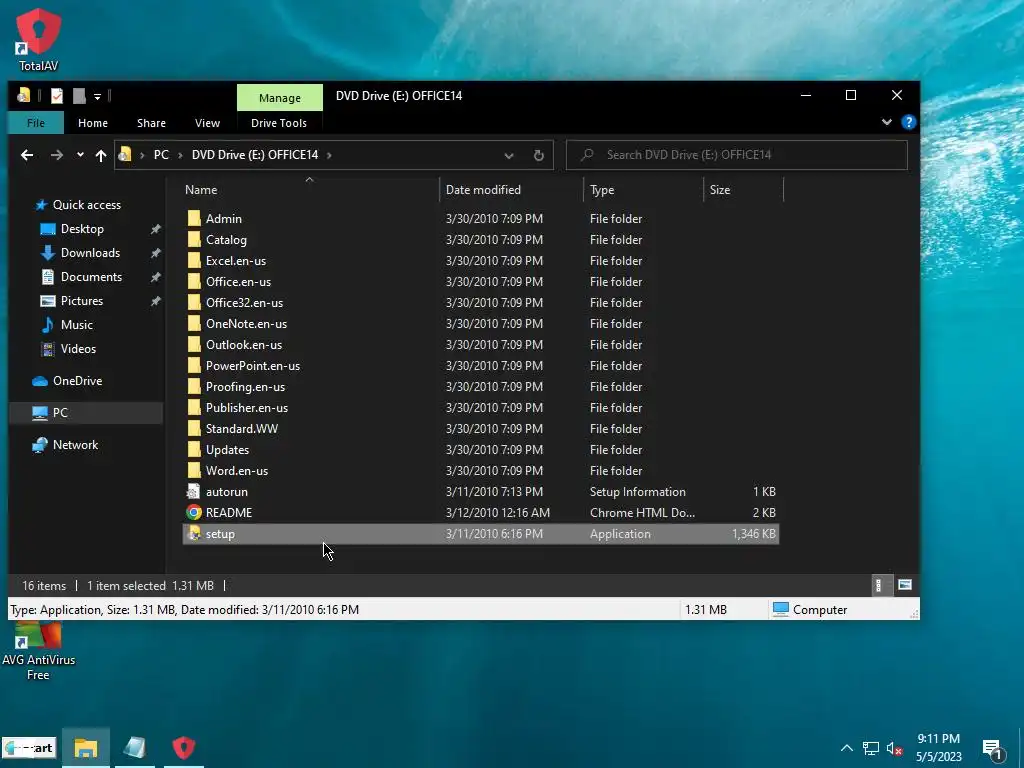Refresh the folder with the refresh icon

(x=539, y=155)
